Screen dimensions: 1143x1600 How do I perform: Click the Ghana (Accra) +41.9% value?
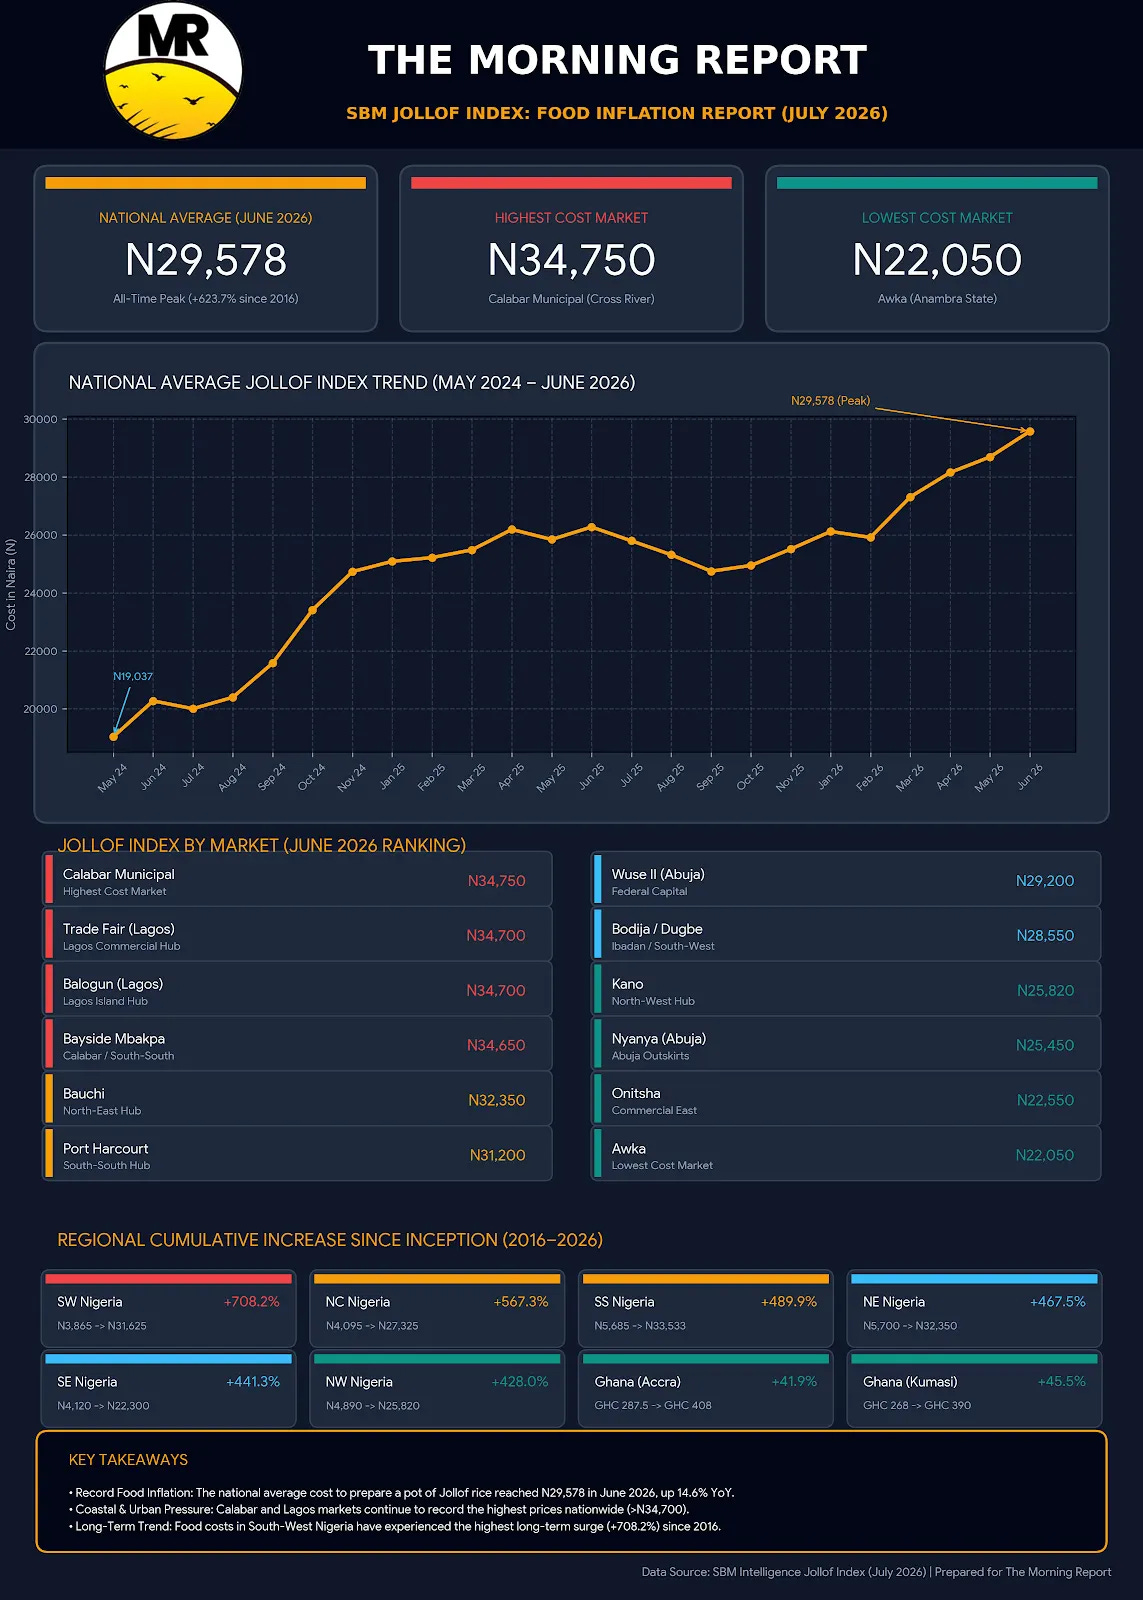pos(794,1382)
